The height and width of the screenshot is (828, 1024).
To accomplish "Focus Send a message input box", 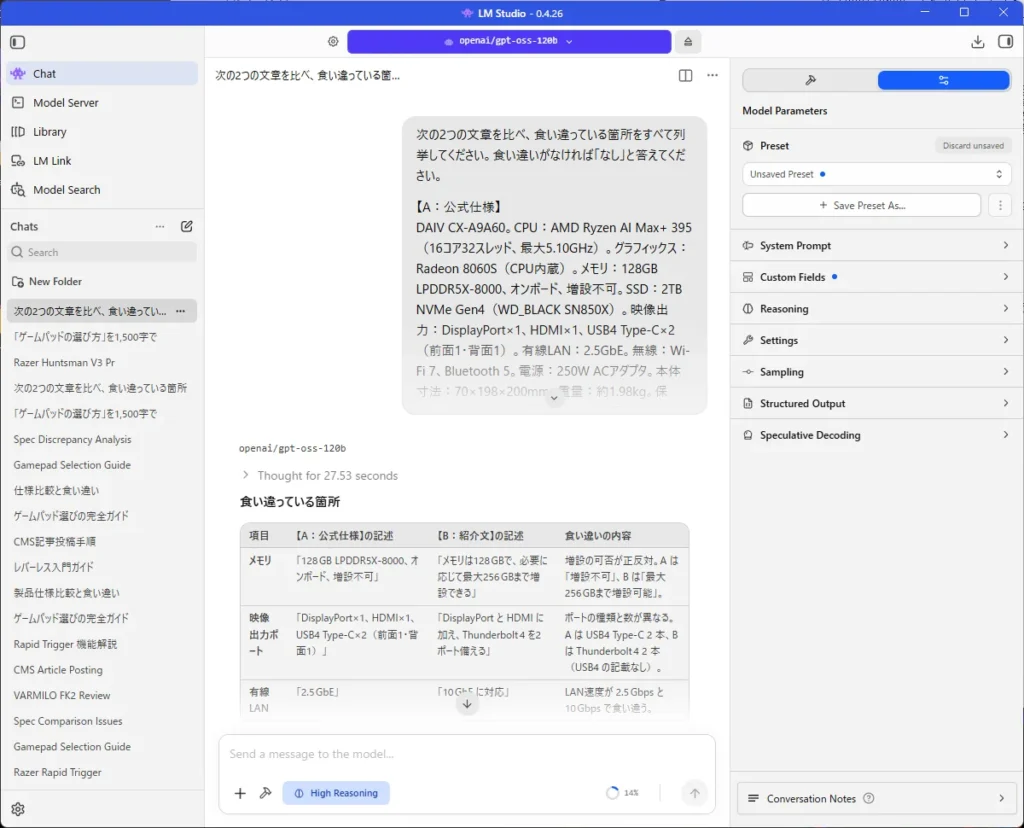I will (467, 754).
